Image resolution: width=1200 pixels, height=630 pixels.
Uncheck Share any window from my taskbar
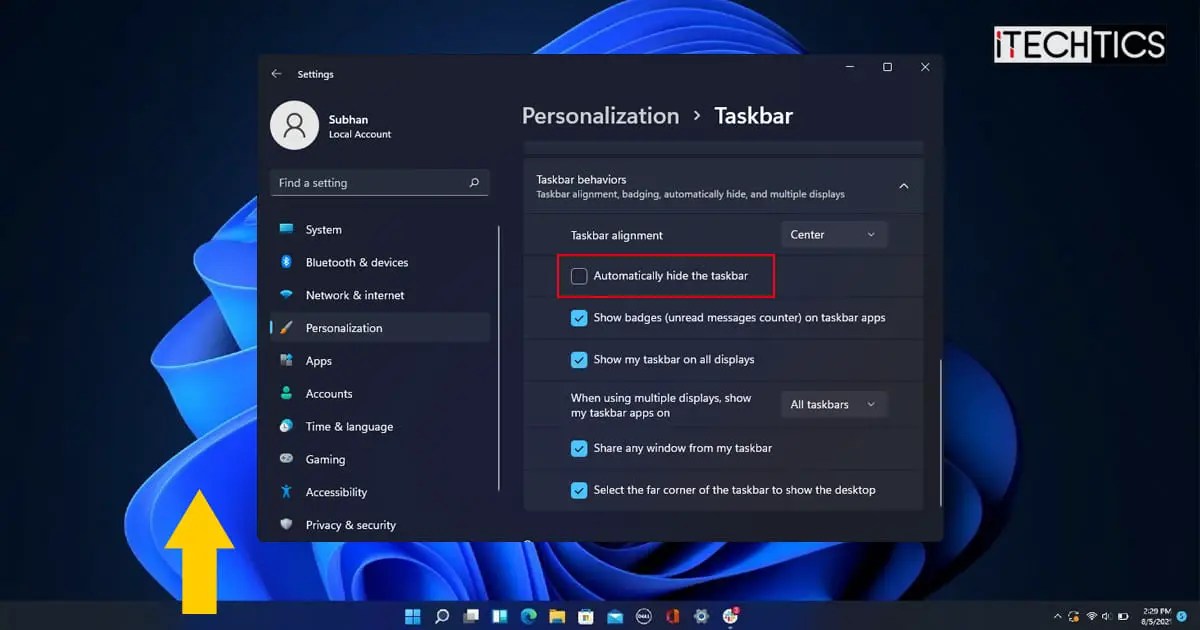(x=579, y=448)
